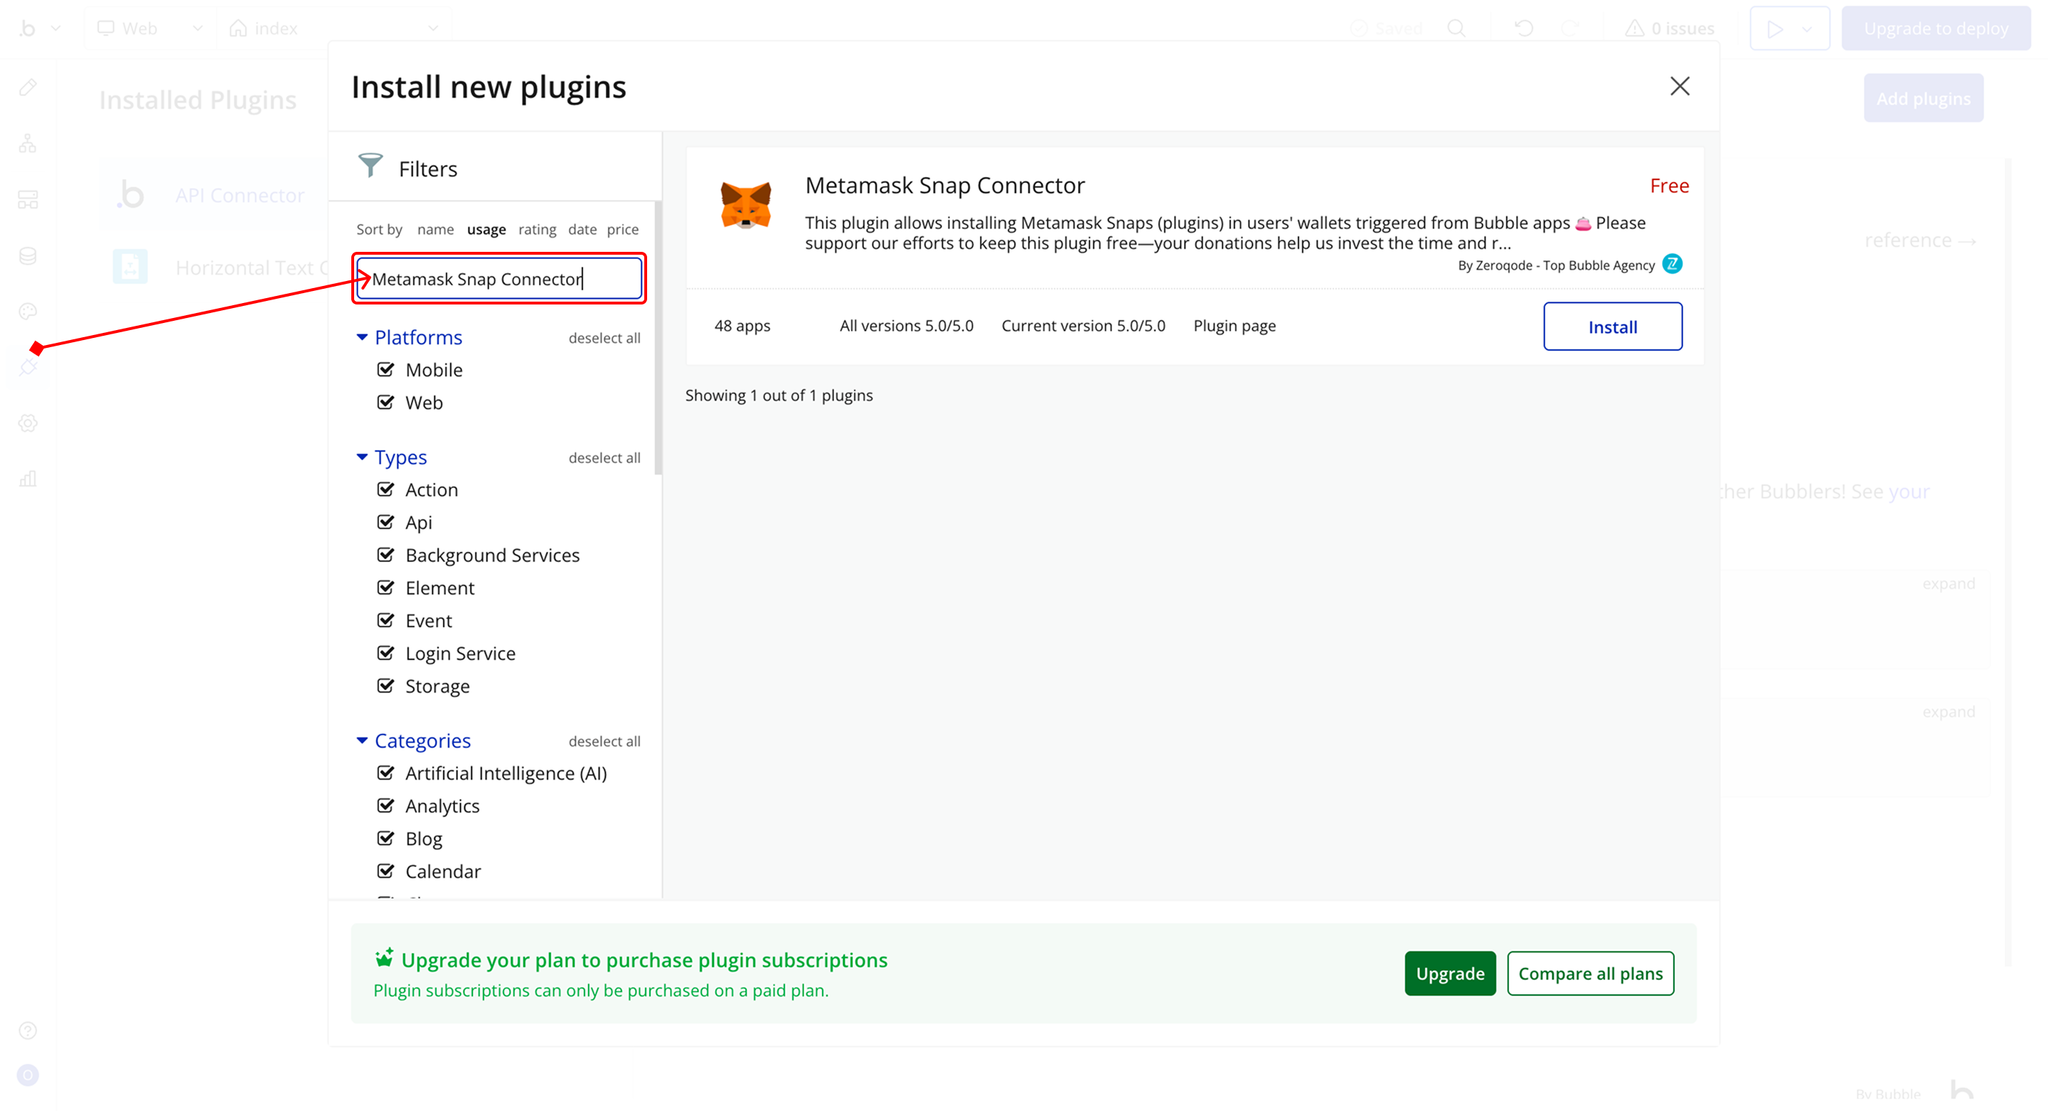Screen dimensions: 2048x1111
Task: Open the Data tab database icon
Action: point(28,256)
